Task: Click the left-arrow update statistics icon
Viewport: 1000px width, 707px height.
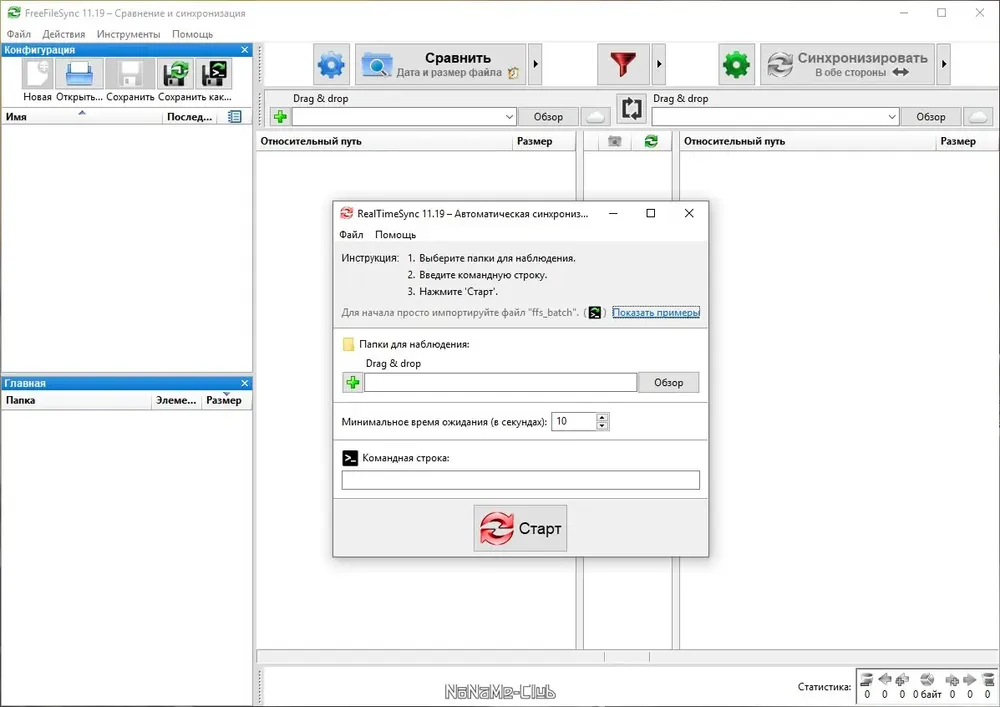Action: 885,680
